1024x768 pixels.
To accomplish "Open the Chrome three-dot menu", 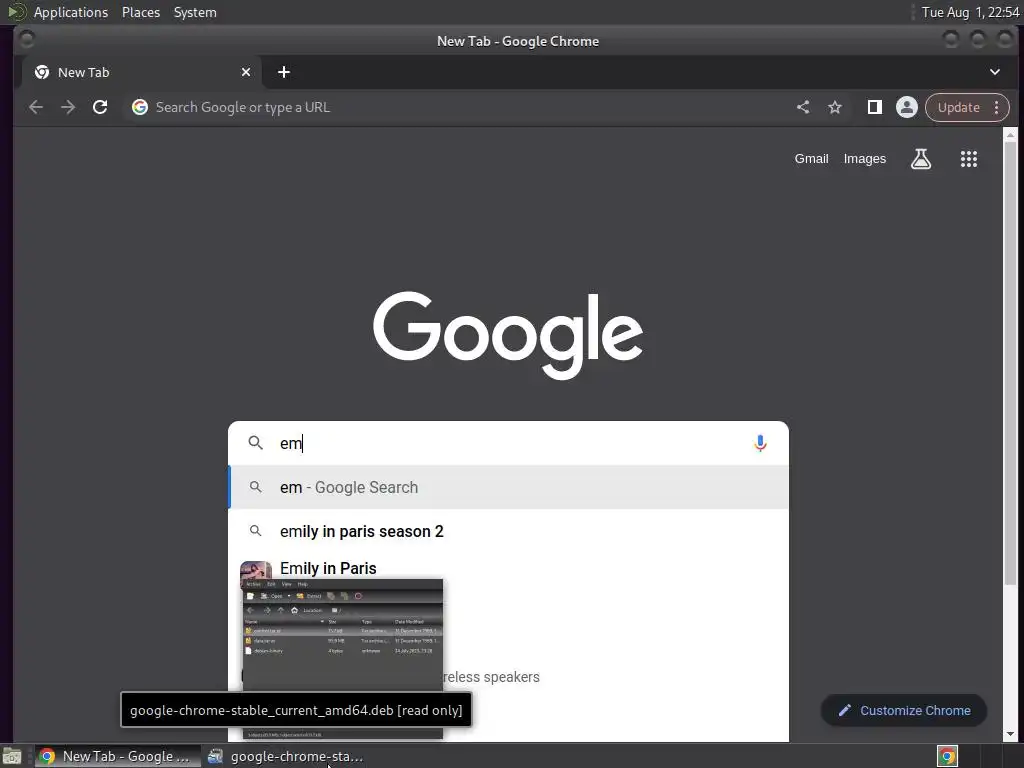I will point(997,107).
